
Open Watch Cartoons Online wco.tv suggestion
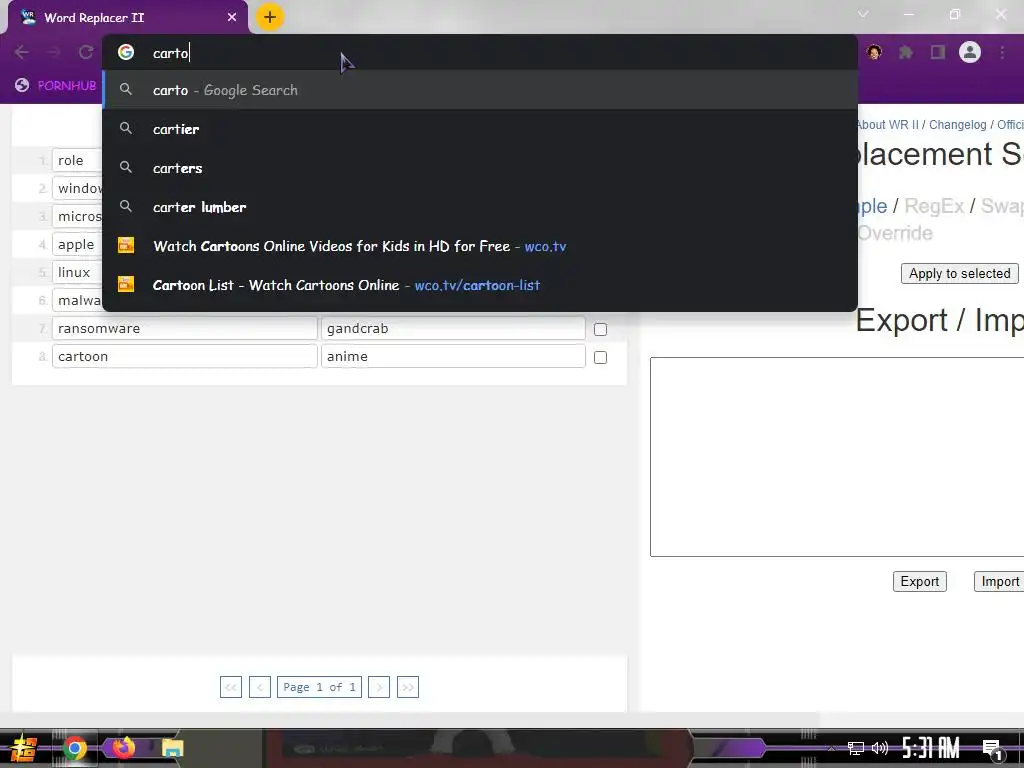tap(480, 246)
